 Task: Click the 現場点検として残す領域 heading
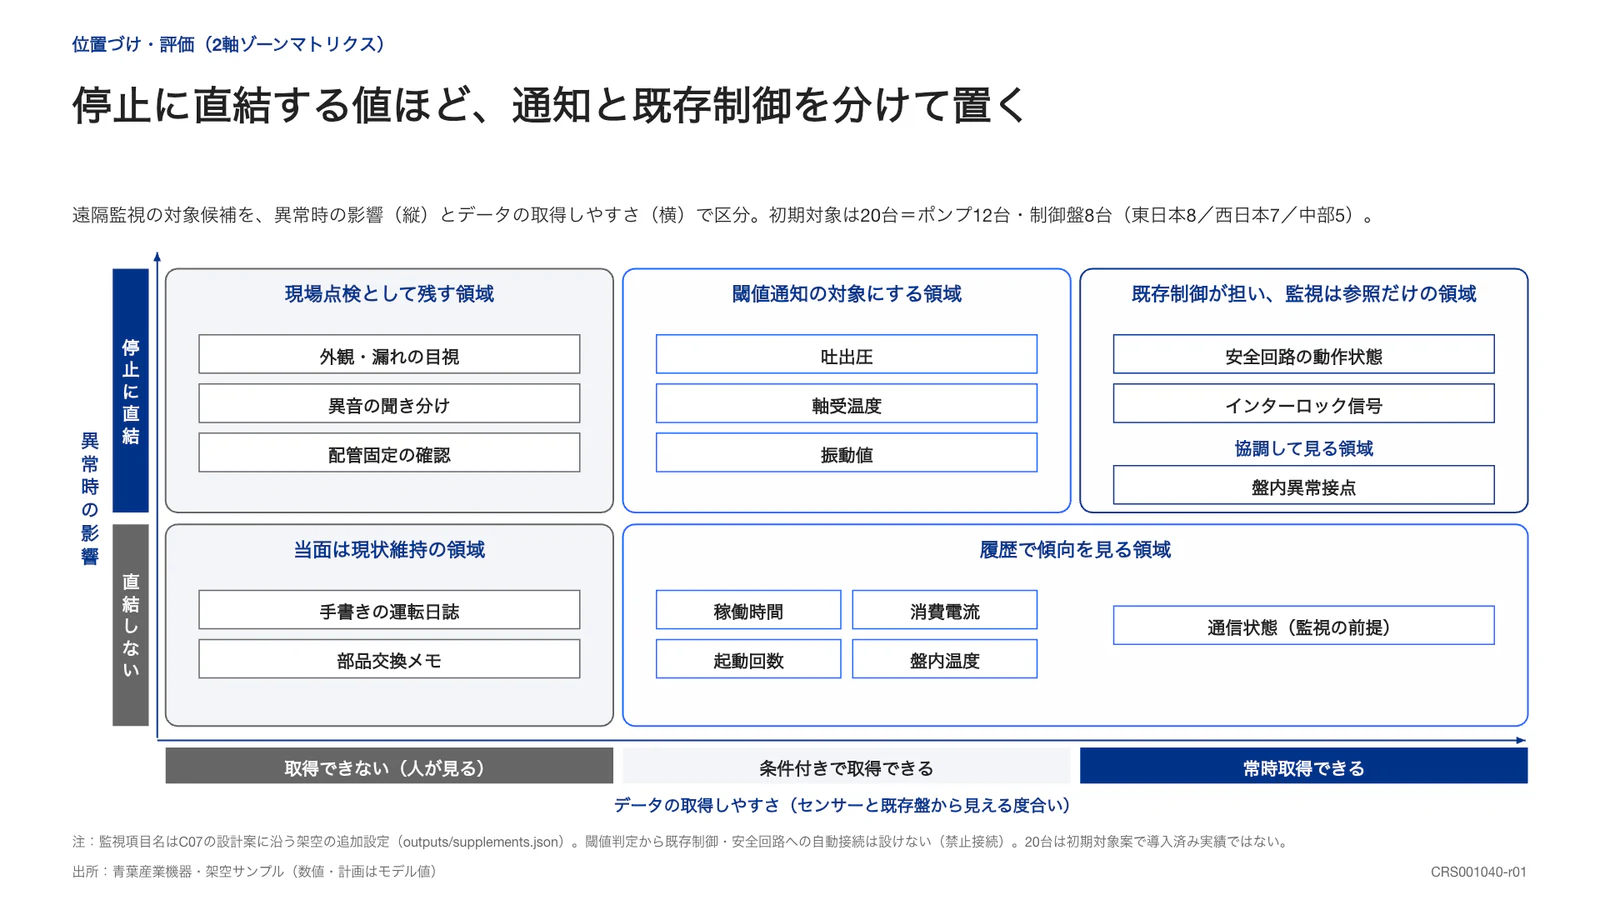[x=389, y=294]
